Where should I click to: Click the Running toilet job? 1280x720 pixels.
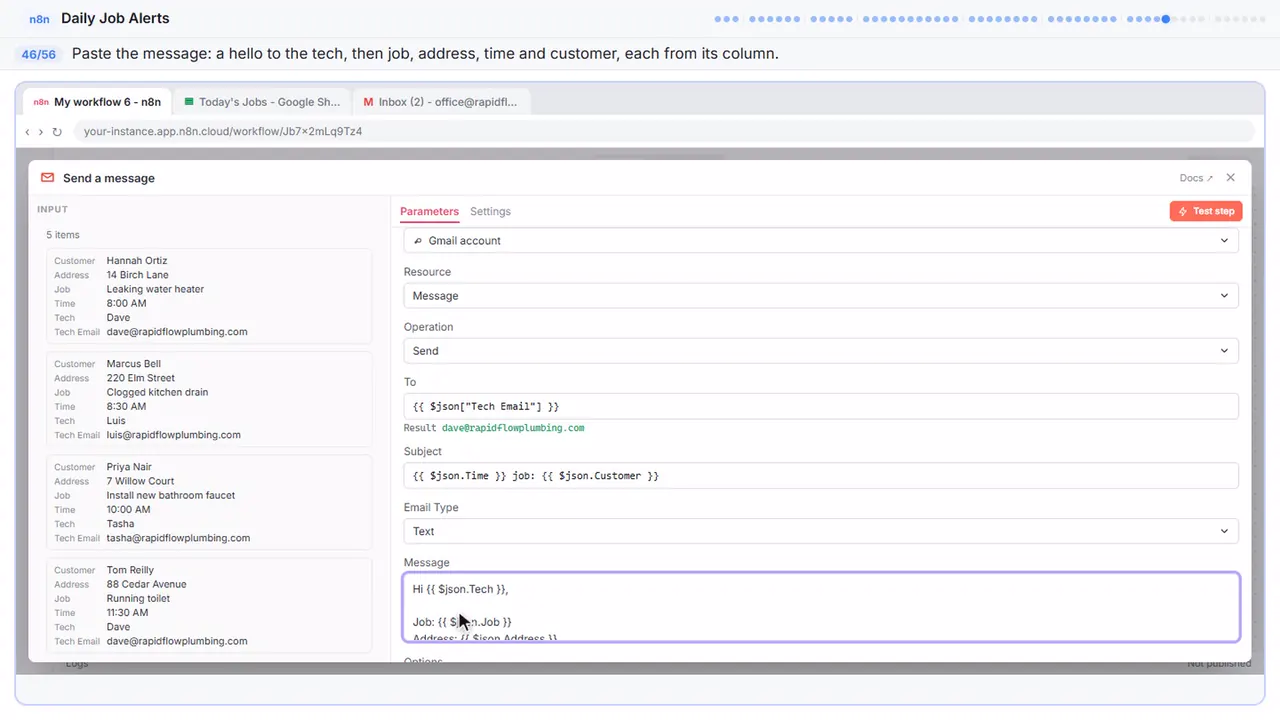coord(139,598)
